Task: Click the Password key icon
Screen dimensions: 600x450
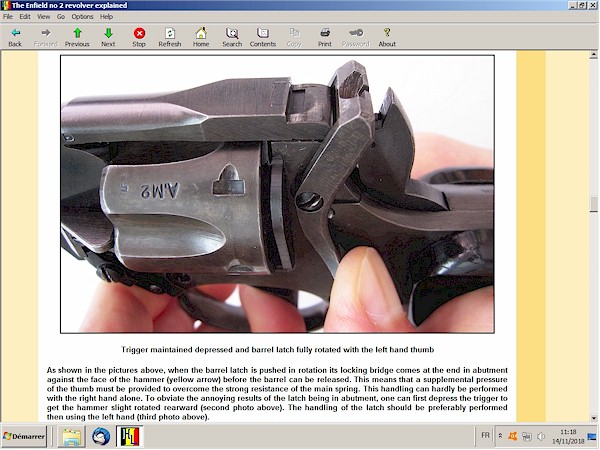Action: point(356,38)
